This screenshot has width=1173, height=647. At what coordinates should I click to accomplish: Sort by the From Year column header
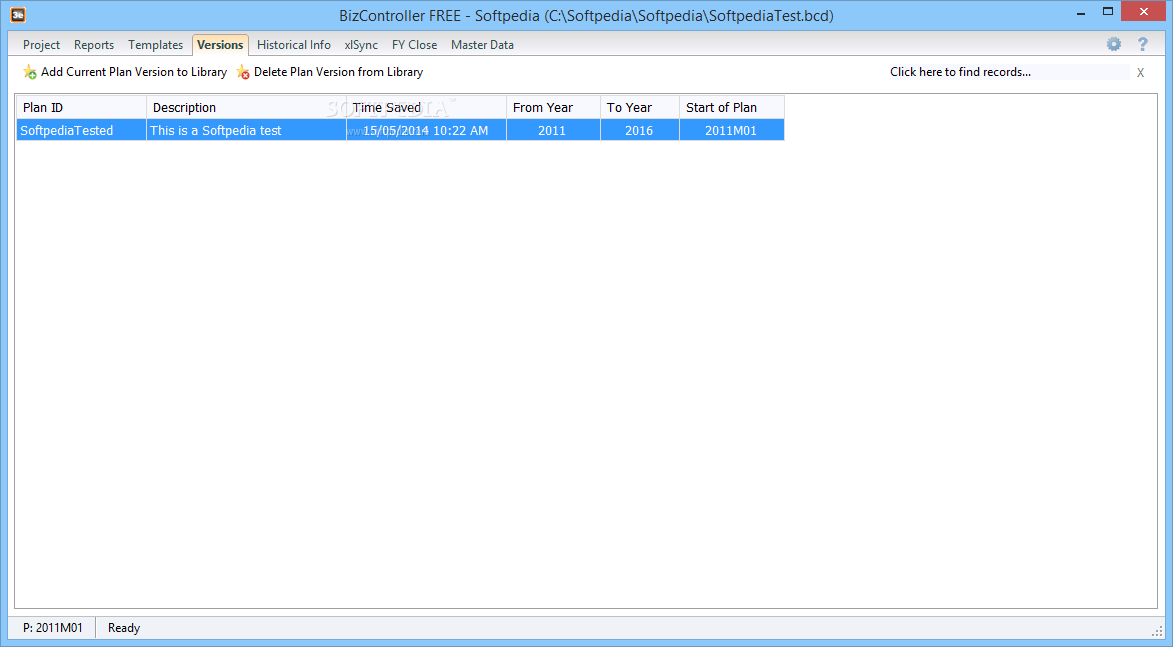[554, 108]
